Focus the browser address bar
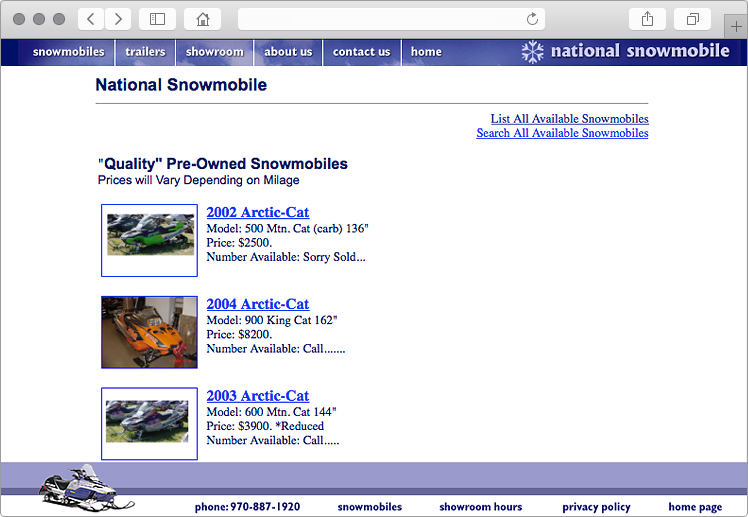This screenshot has width=748, height=517. tap(391, 19)
